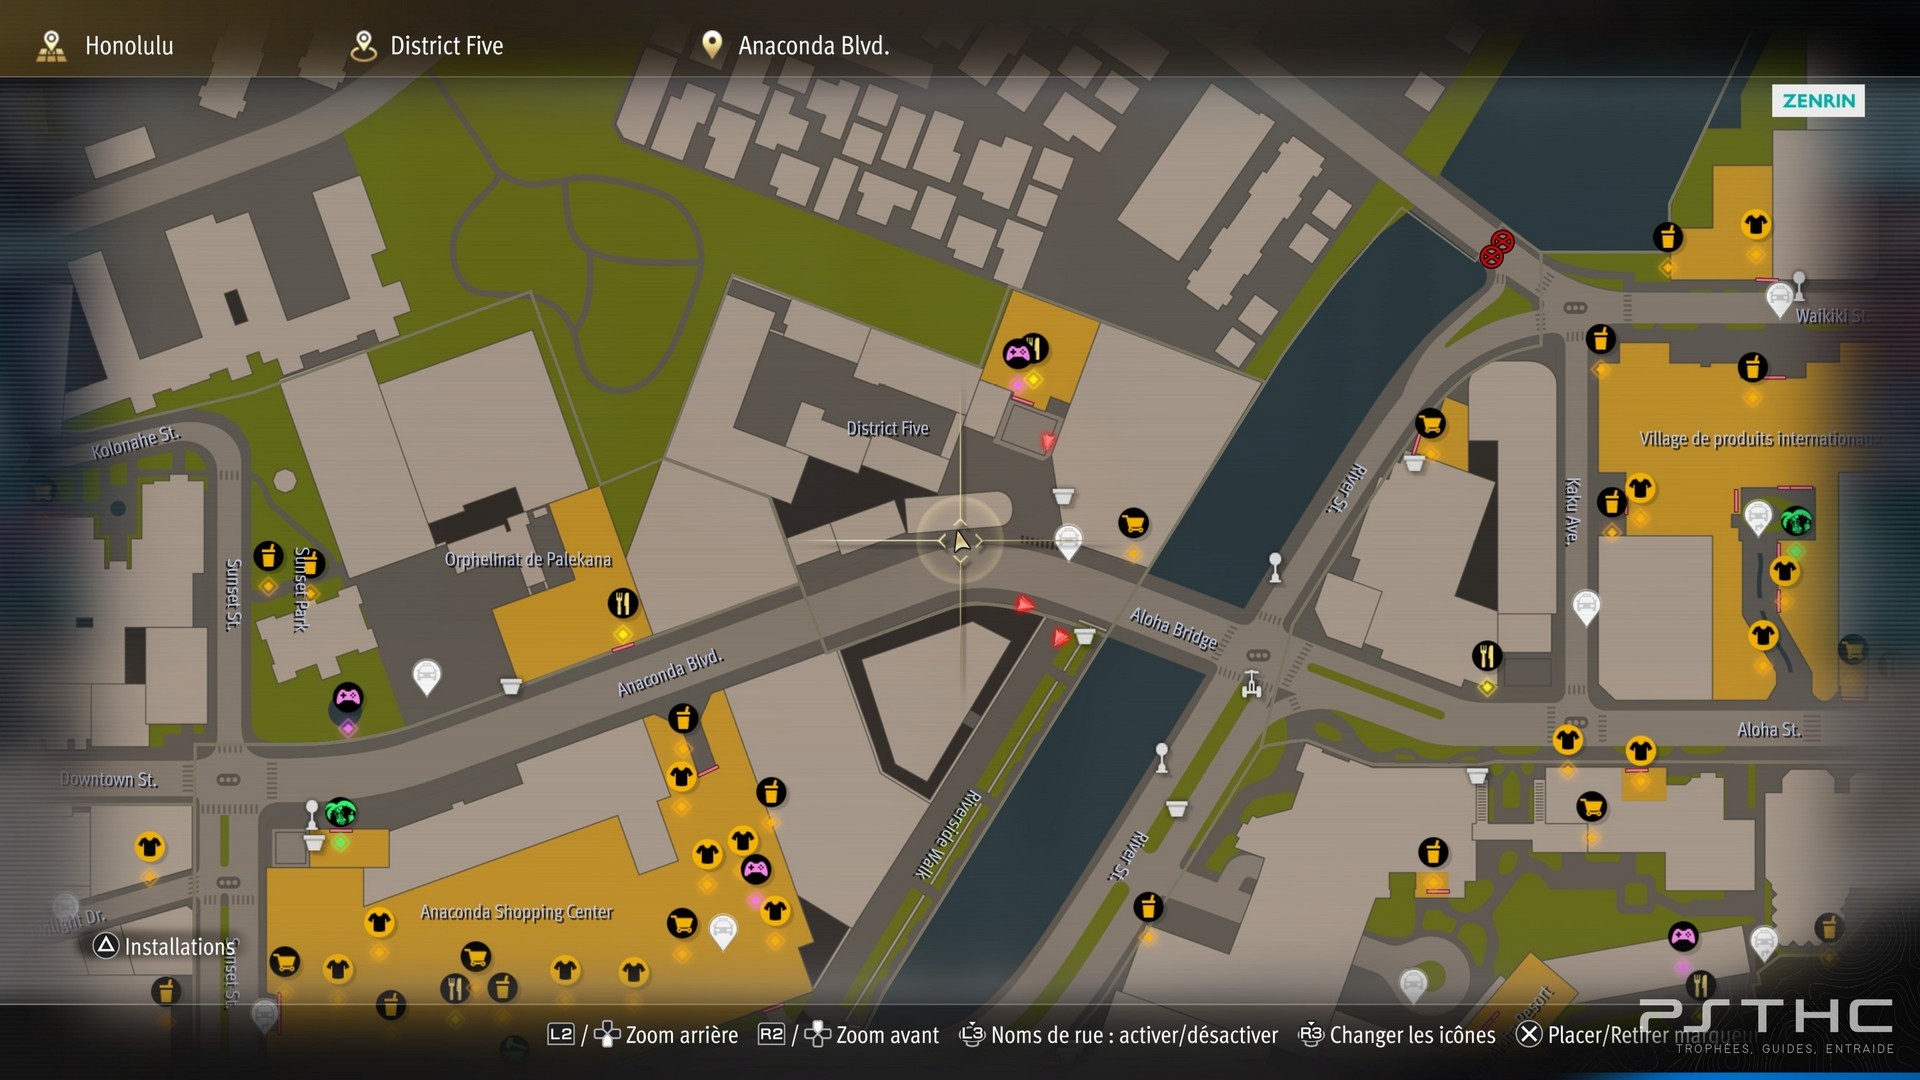Select the red blocked markers by the bridge
Viewport: 1920px width, 1080px height.
tap(1497, 249)
